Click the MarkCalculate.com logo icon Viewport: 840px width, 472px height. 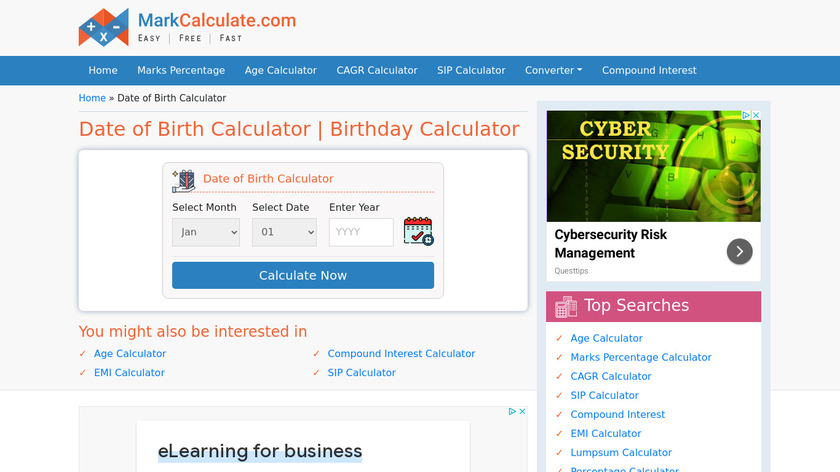click(103, 27)
